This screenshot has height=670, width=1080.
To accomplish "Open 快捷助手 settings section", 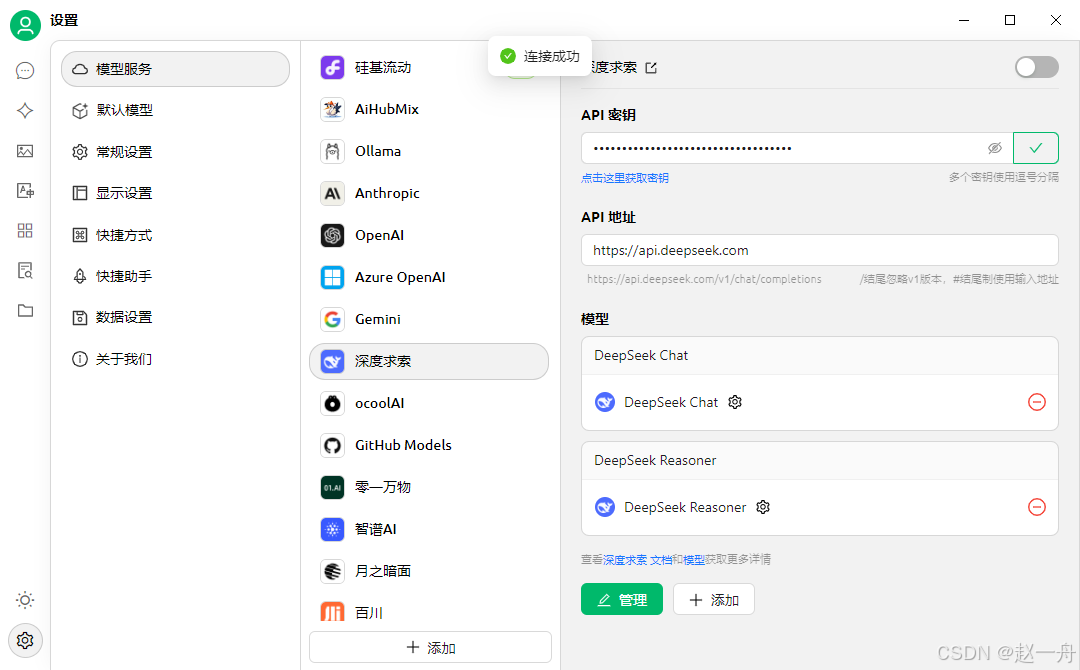I will [x=176, y=276].
